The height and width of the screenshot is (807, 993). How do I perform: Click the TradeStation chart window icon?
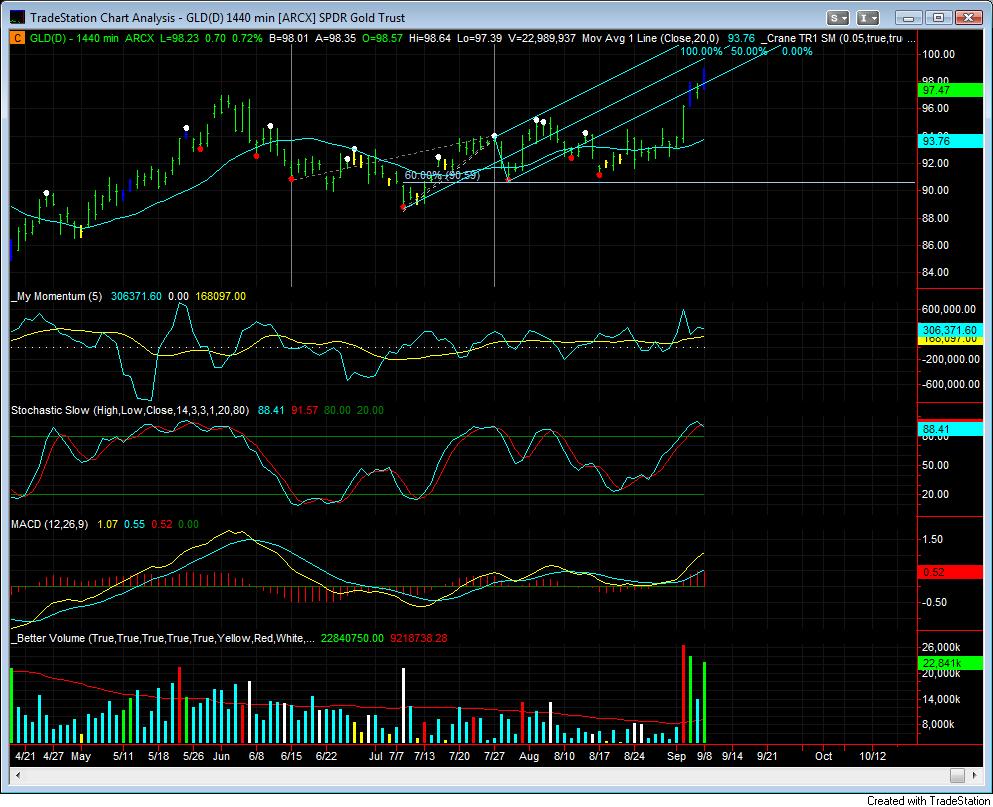[x=18, y=17]
